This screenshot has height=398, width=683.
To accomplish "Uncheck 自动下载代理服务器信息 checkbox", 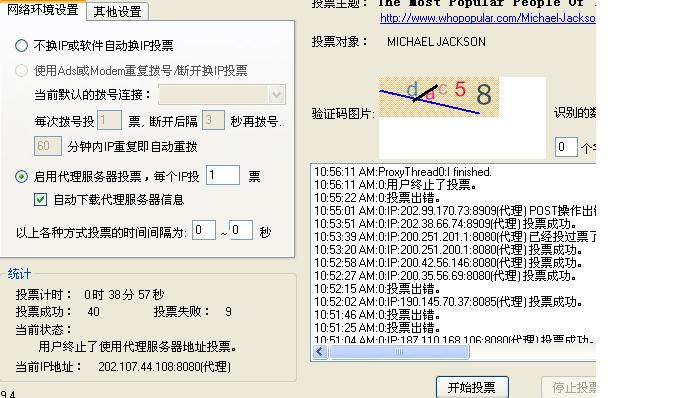I will point(41,199).
